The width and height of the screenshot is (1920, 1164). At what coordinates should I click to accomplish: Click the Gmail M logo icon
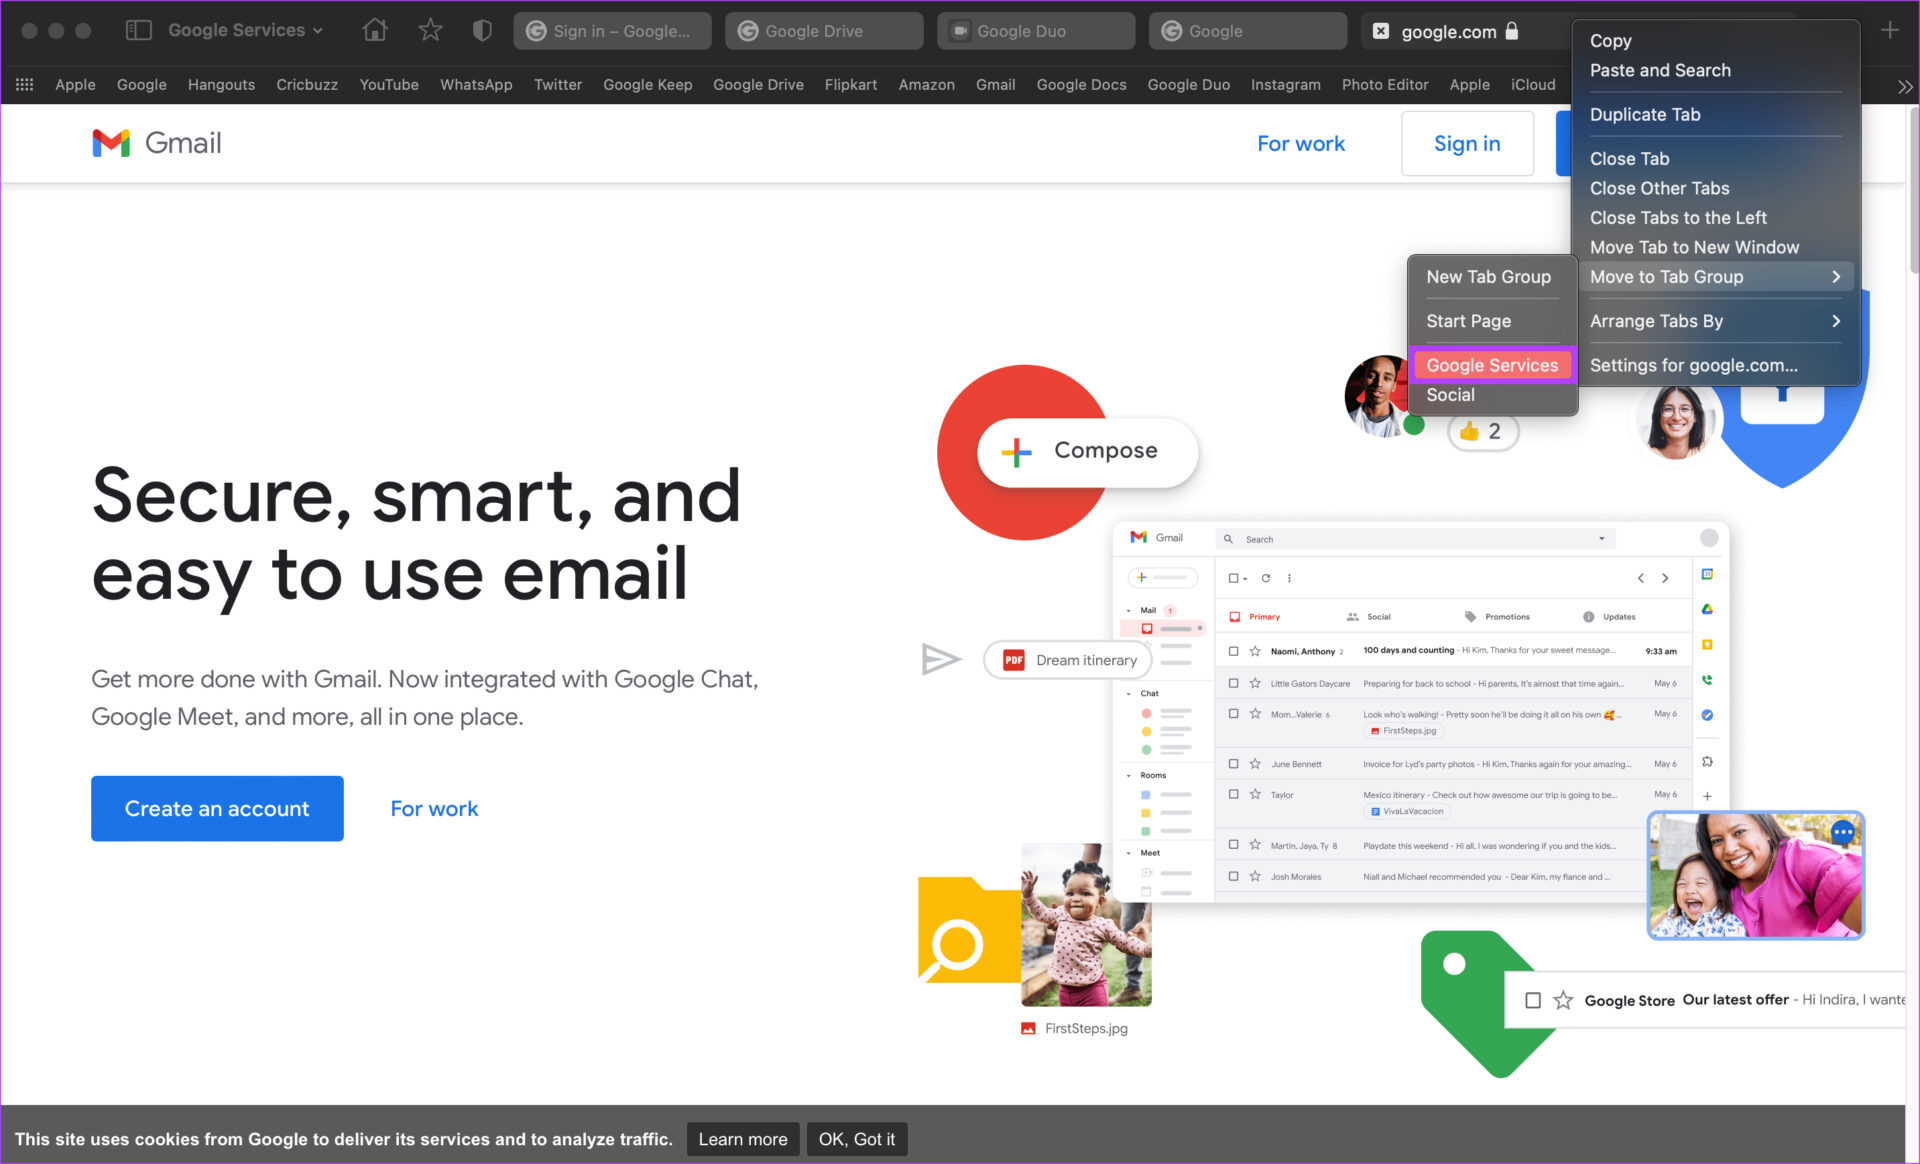[110, 143]
